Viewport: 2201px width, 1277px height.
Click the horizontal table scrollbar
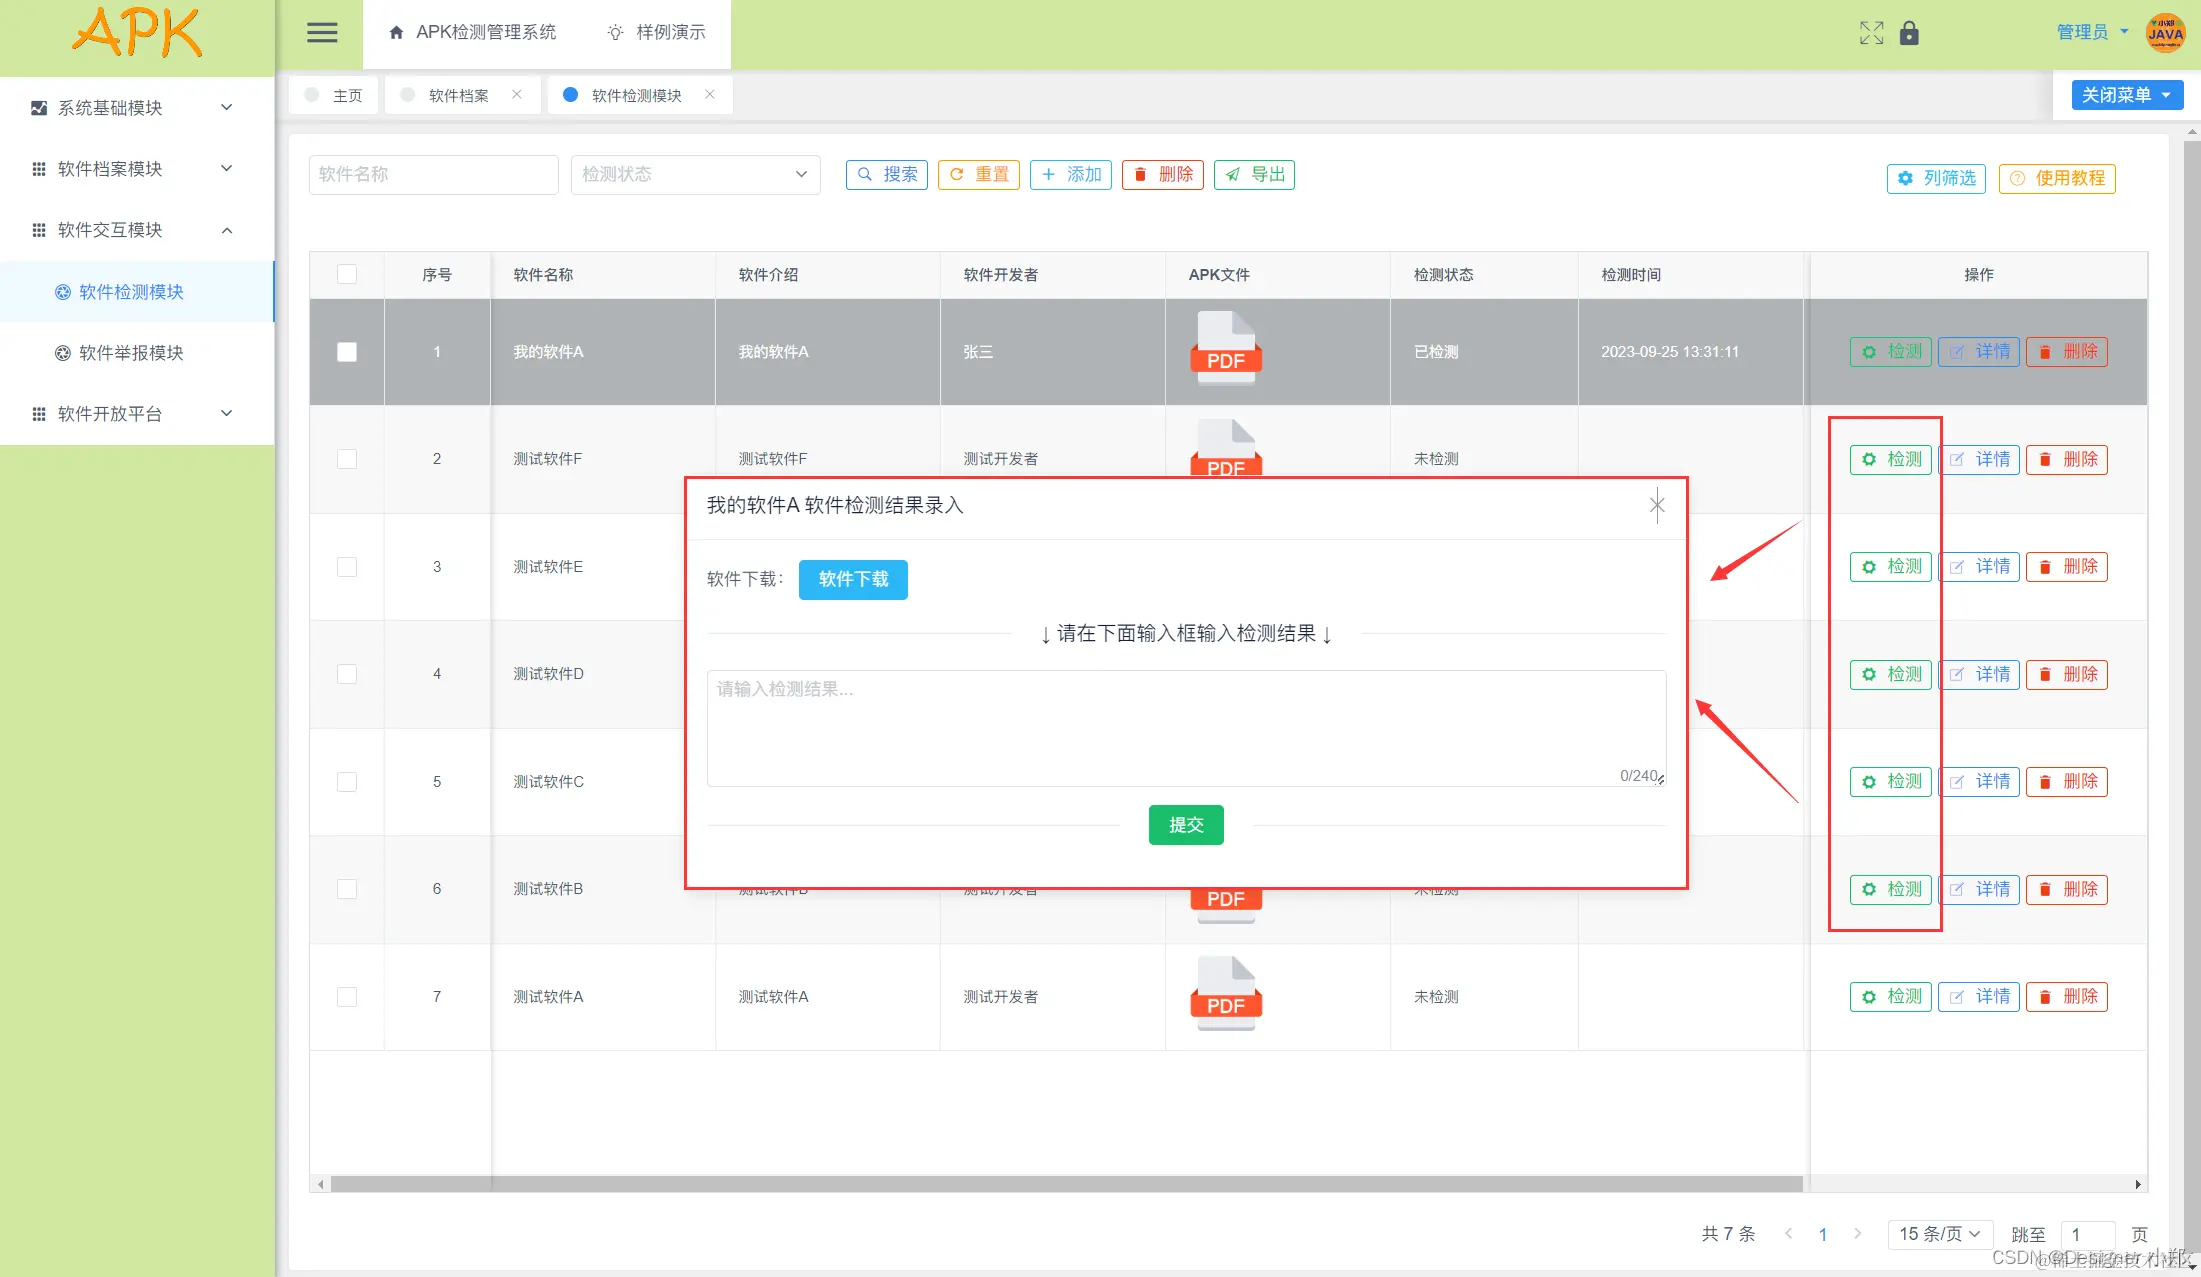pyautogui.click(x=1065, y=1184)
